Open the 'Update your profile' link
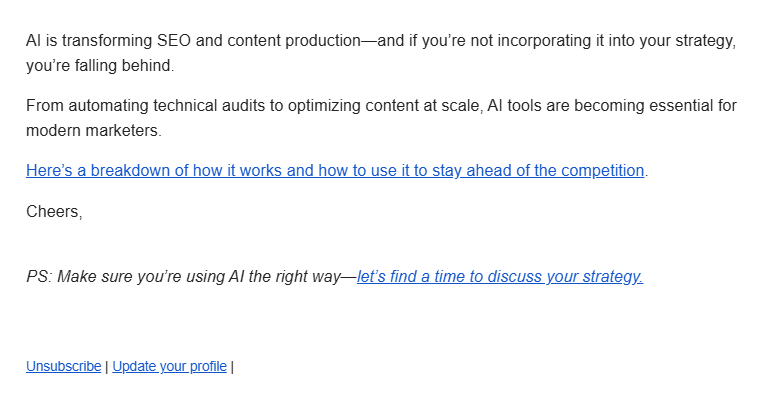Image resolution: width=780 pixels, height=397 pixels. coord(170,366)
